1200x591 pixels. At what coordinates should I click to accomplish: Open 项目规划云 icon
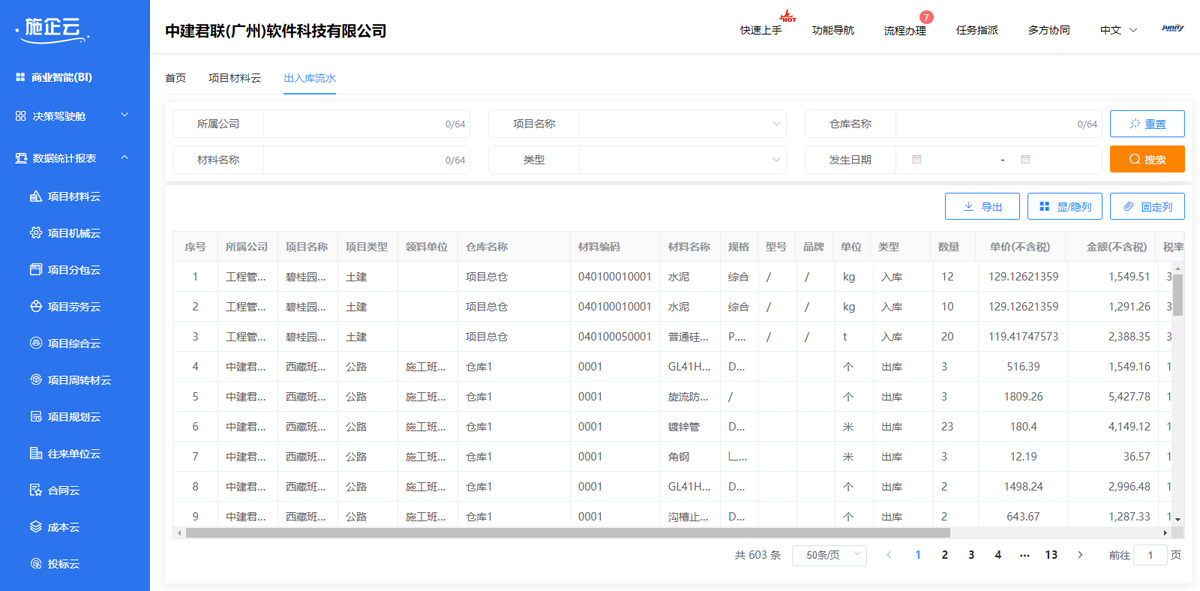pyautogui.click(x=36, y=417)
